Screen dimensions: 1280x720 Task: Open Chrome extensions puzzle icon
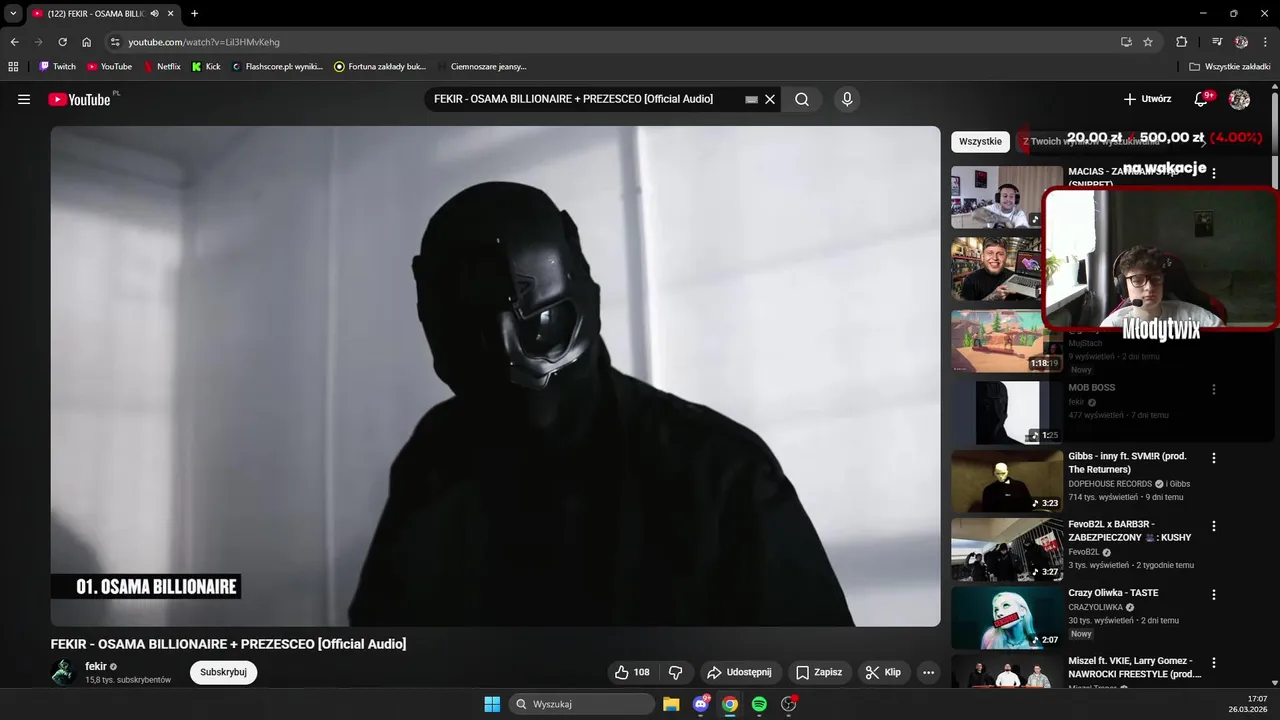pyautogui.click(x=1182, y=42)
